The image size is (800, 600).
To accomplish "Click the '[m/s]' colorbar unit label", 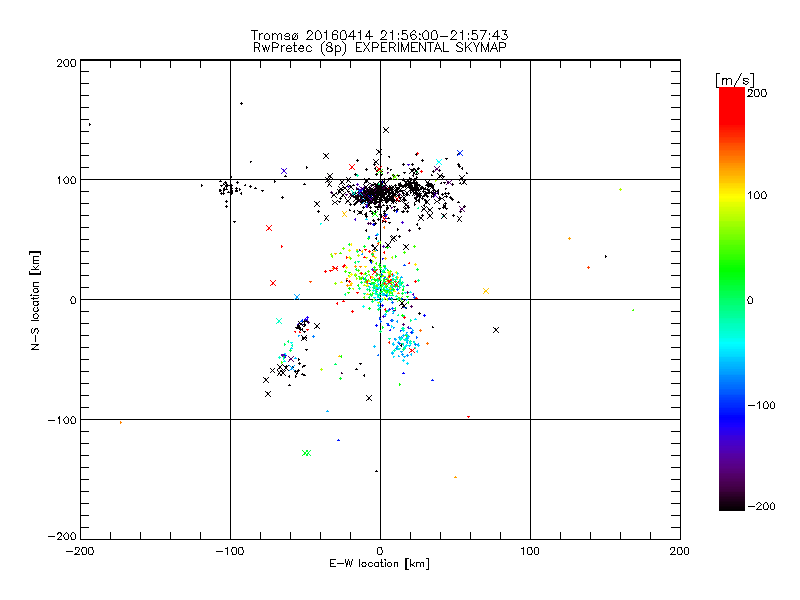I will pos(734,80).
